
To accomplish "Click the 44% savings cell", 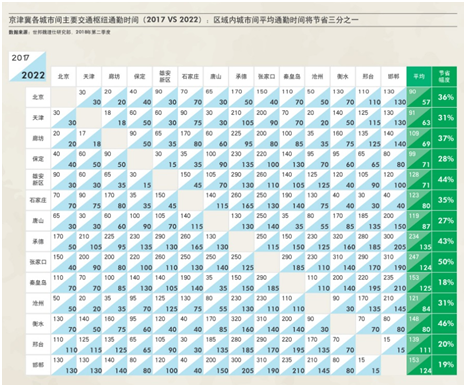I will click(444, 180).
